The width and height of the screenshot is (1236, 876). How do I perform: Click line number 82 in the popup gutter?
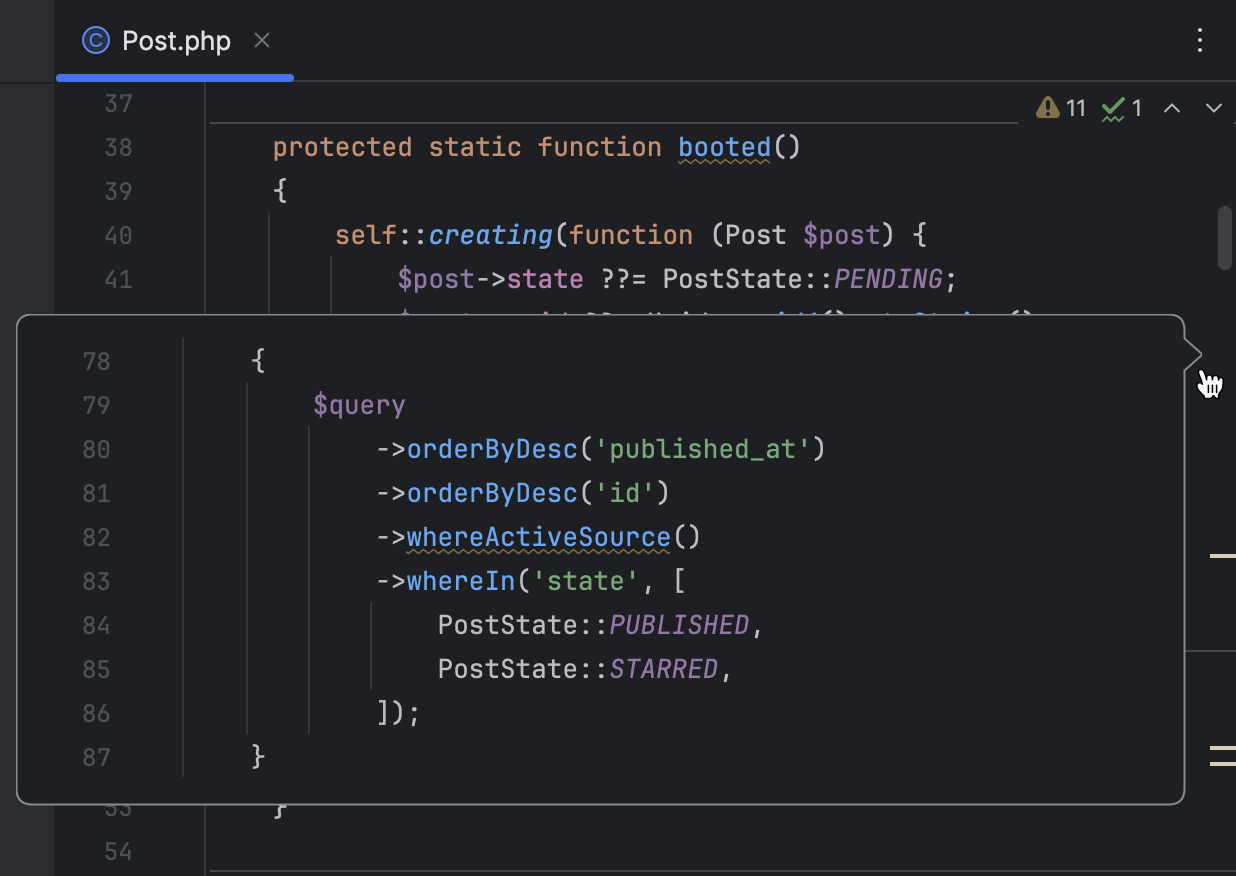[x=96, y=537]
